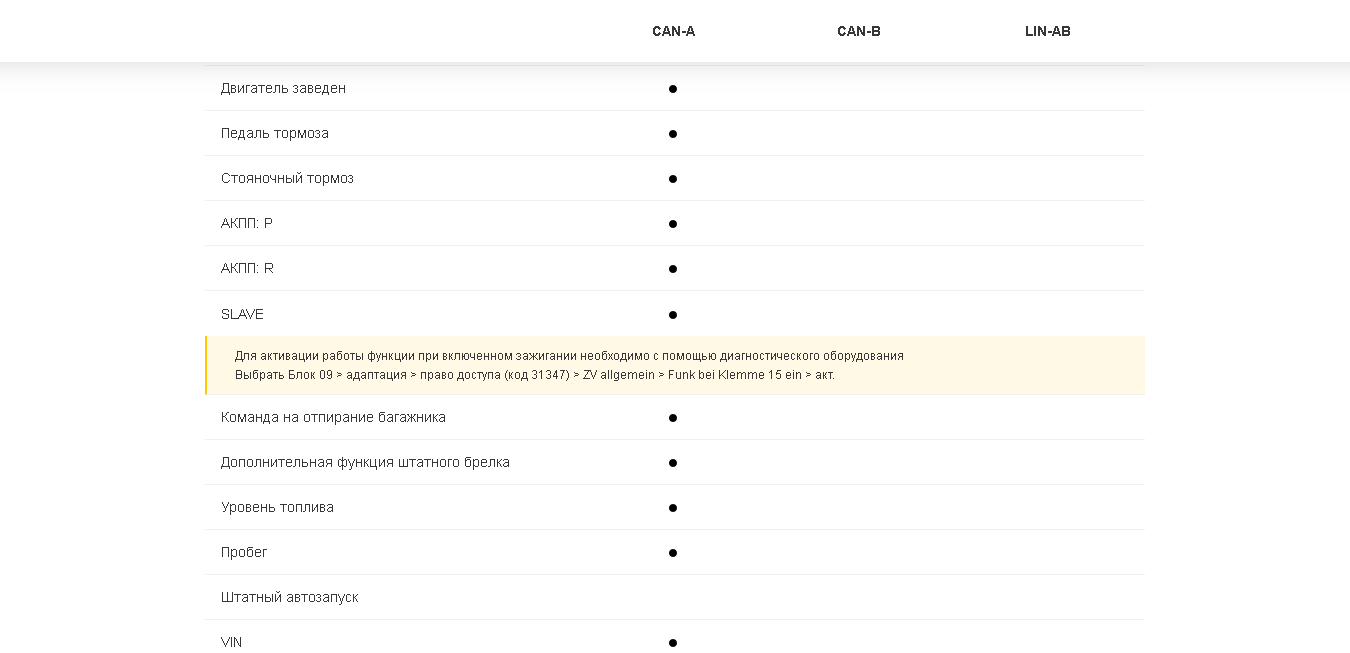Click the CAN-A dot for Пробег
Viewport: 1350px width, 653px height.
point(673,553)
